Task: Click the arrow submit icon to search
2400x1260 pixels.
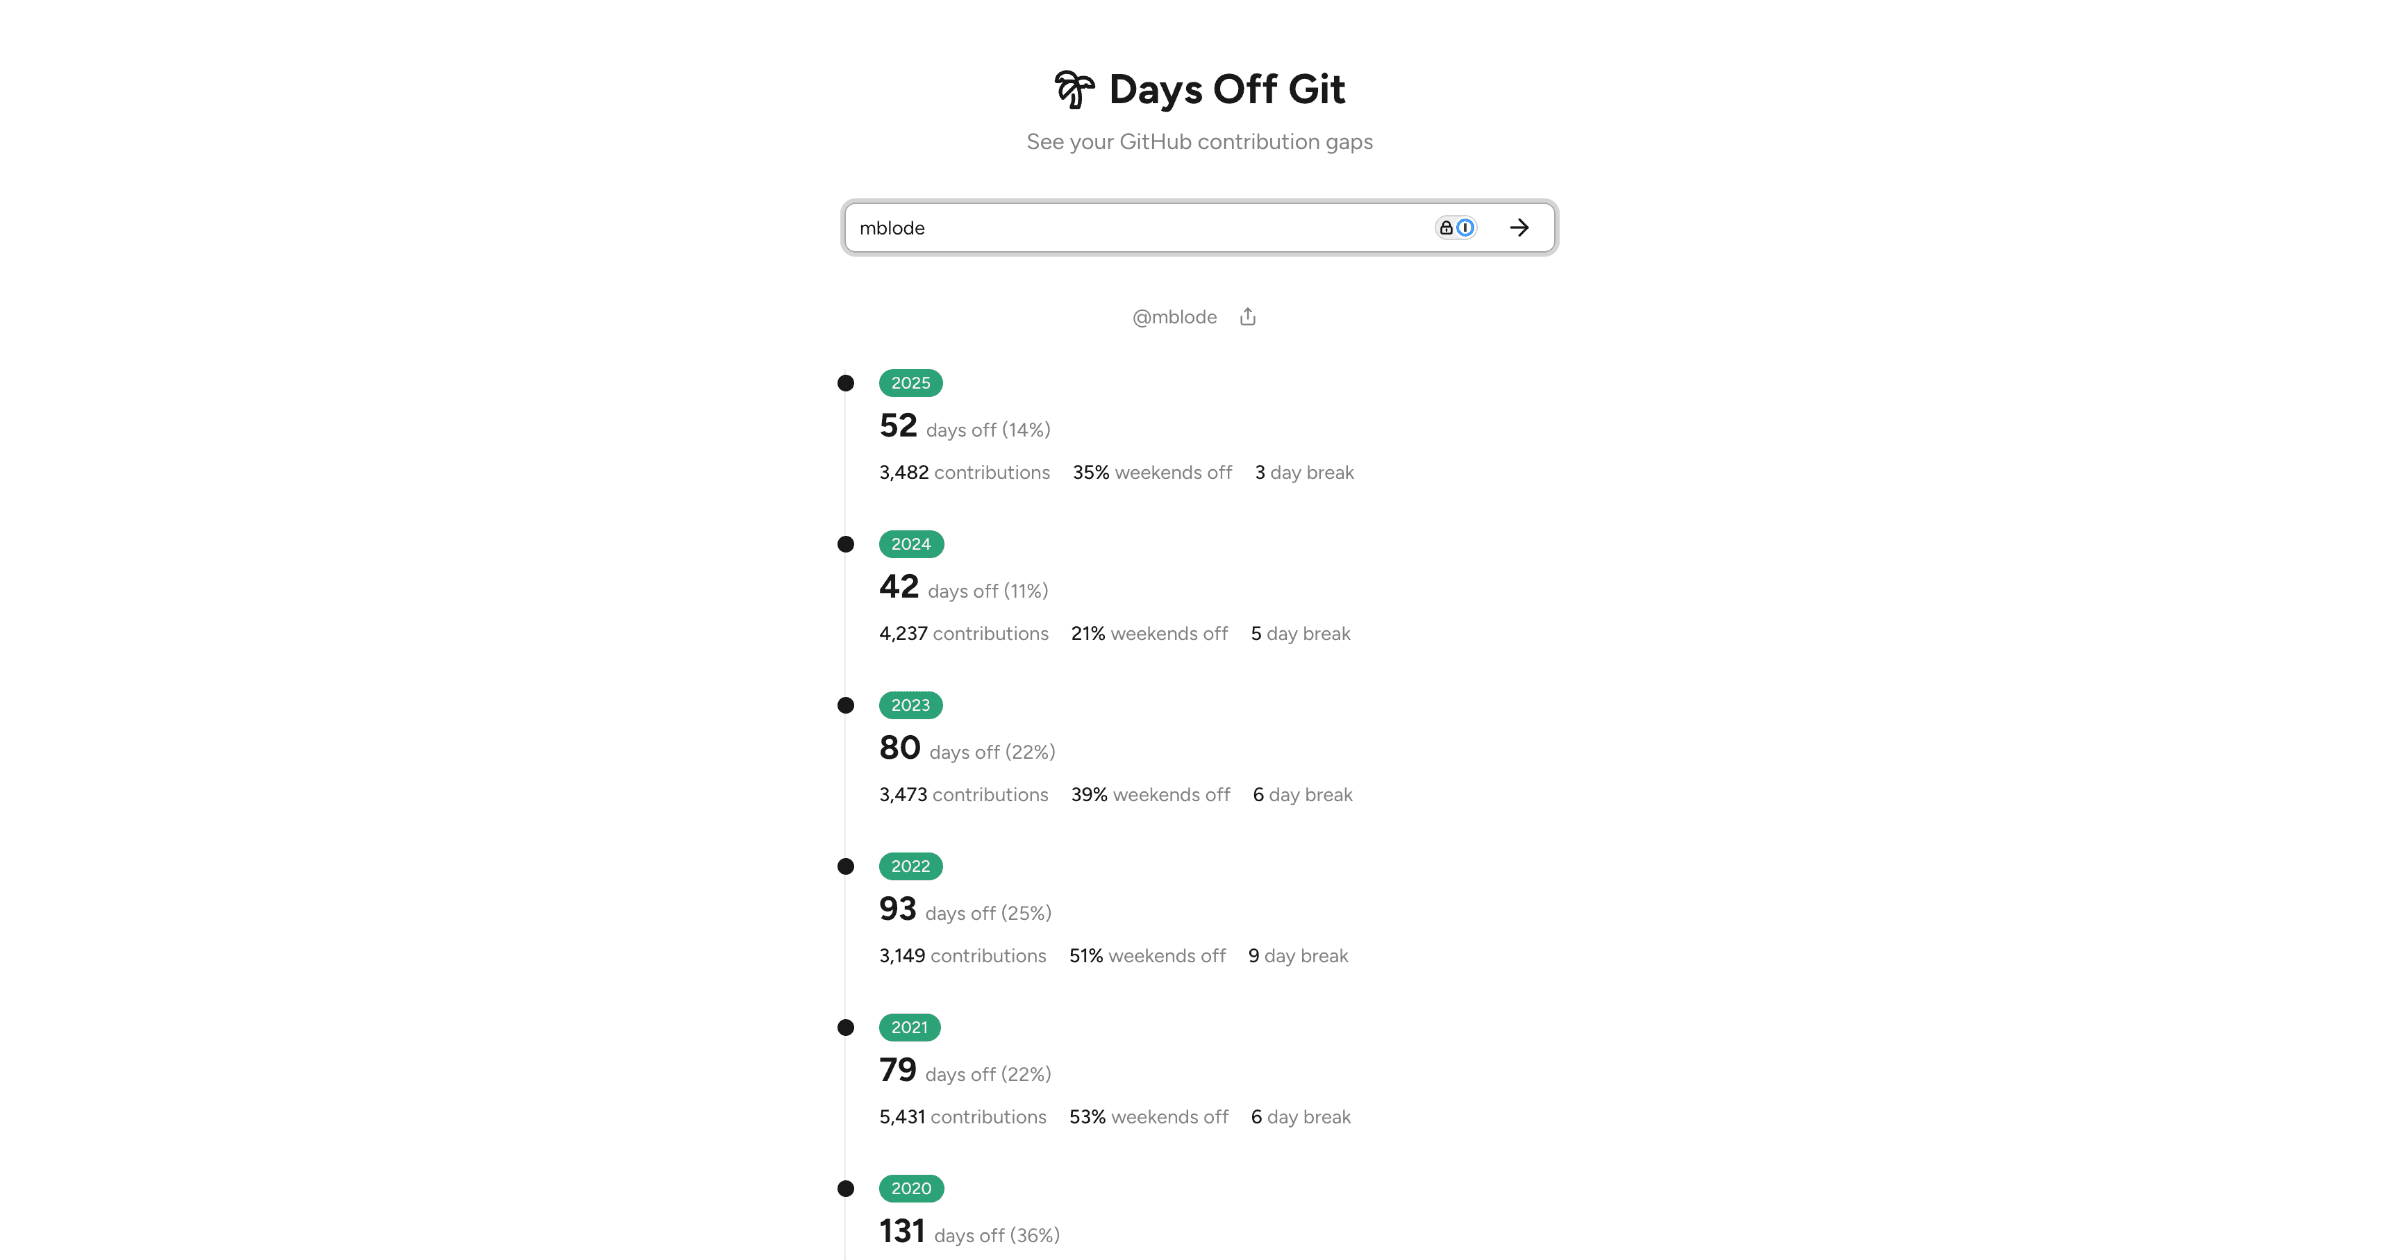Action: [x=1519, y=227]
